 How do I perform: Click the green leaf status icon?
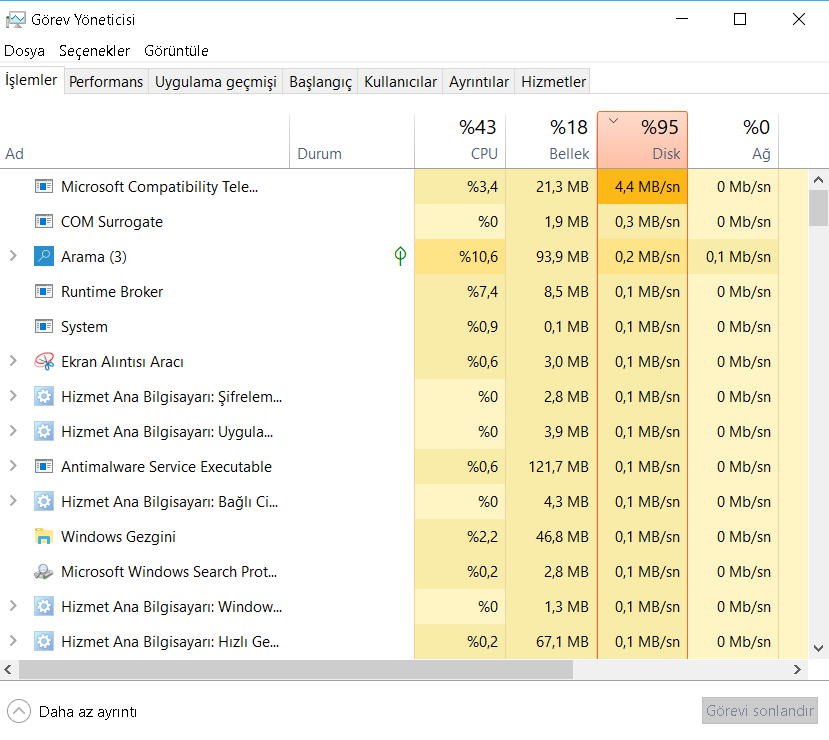tap(400, 257)
